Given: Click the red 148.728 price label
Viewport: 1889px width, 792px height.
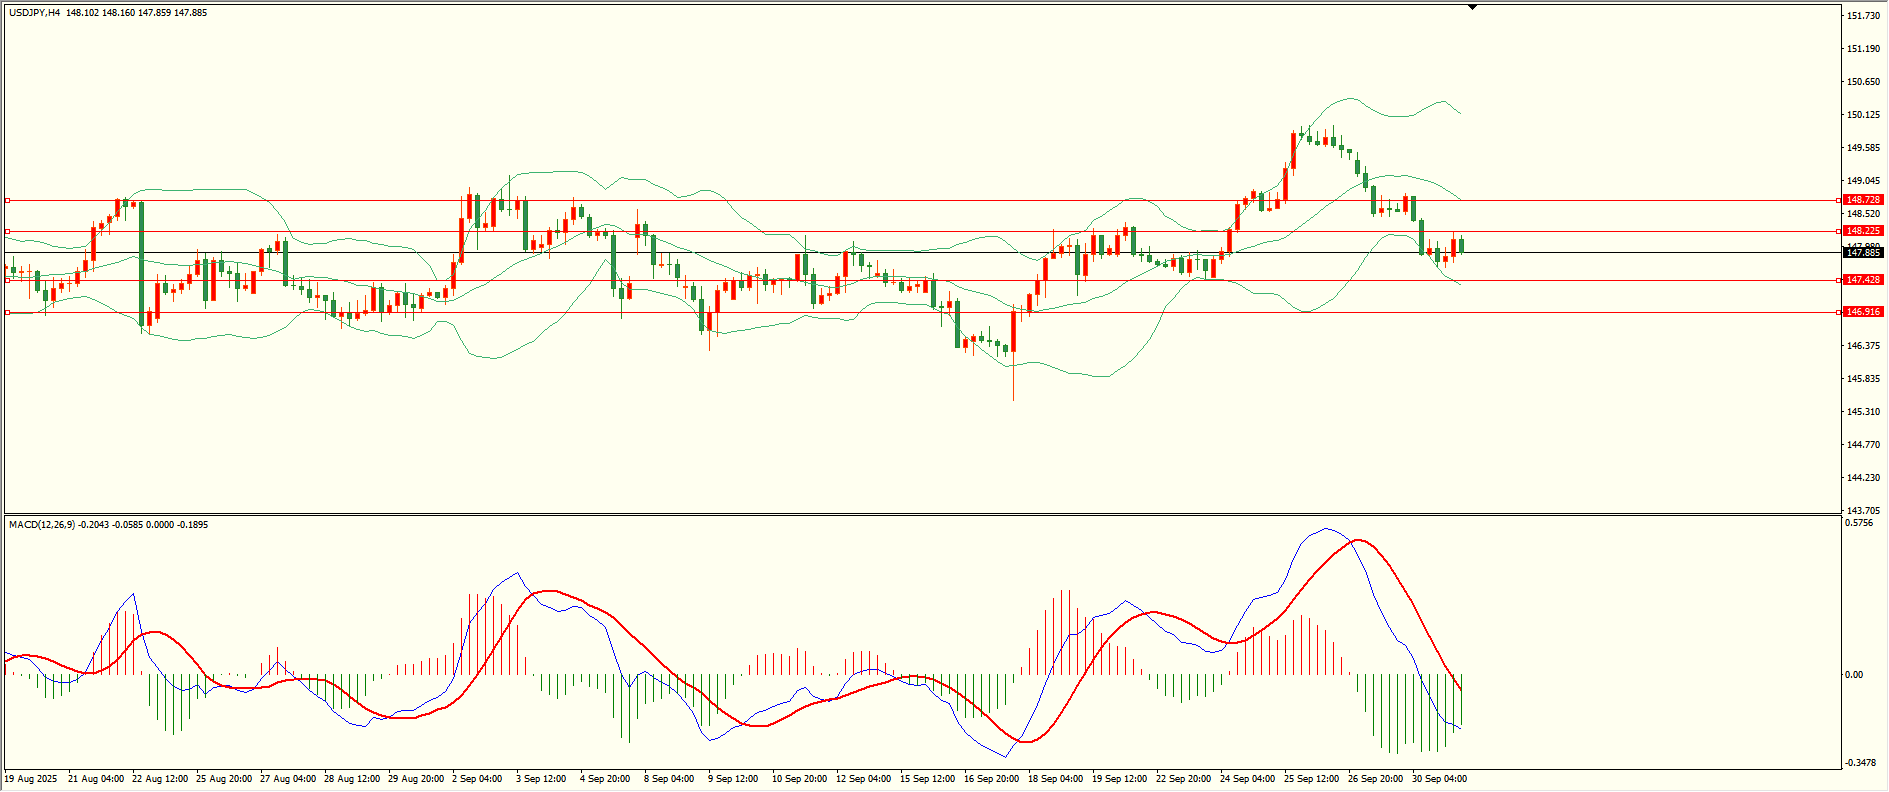Looking at the screenshot, I should [1863, 200].
